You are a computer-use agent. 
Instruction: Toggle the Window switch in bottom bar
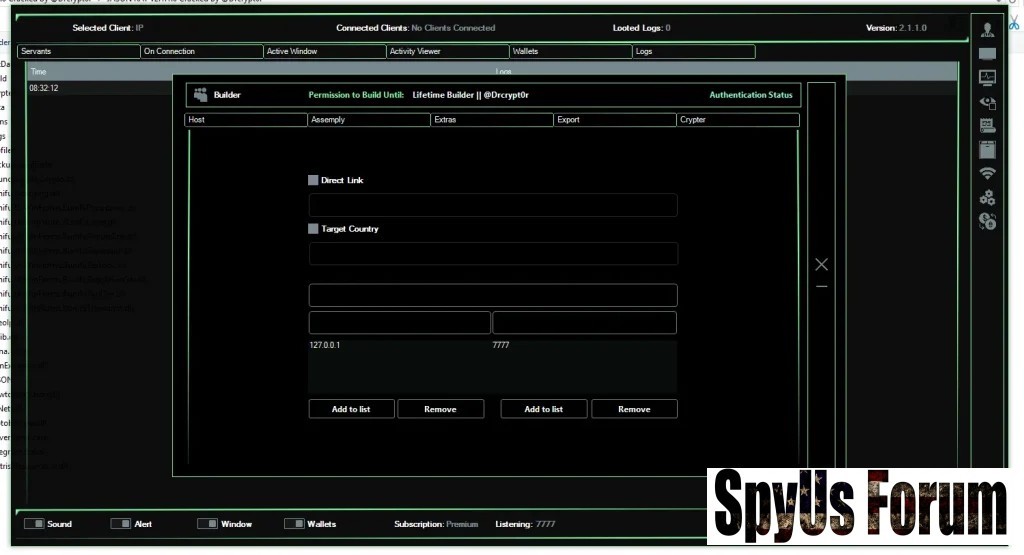[208, 523]
